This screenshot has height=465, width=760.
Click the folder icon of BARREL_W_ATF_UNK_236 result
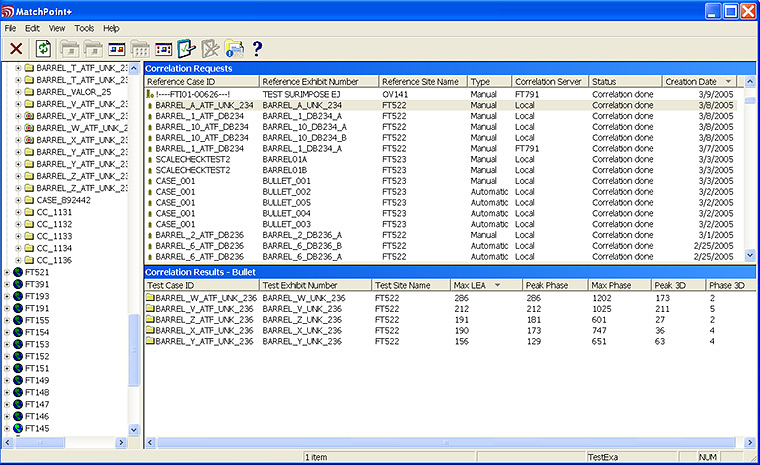[x=150, y=297]
